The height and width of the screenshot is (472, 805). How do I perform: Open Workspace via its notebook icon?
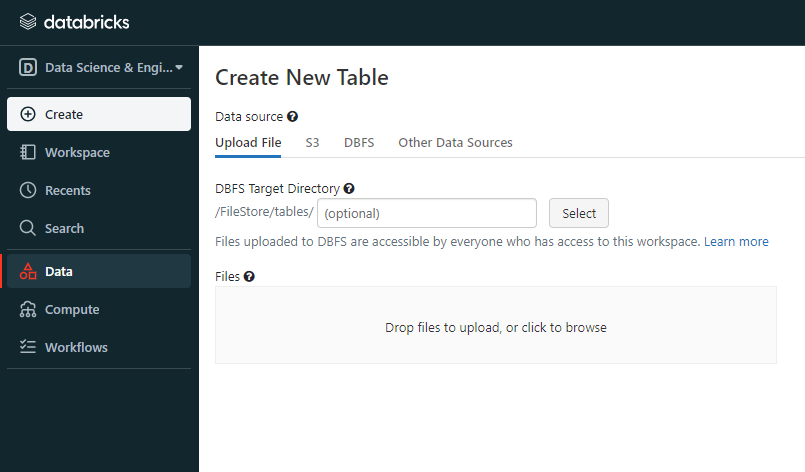point(28,152)
